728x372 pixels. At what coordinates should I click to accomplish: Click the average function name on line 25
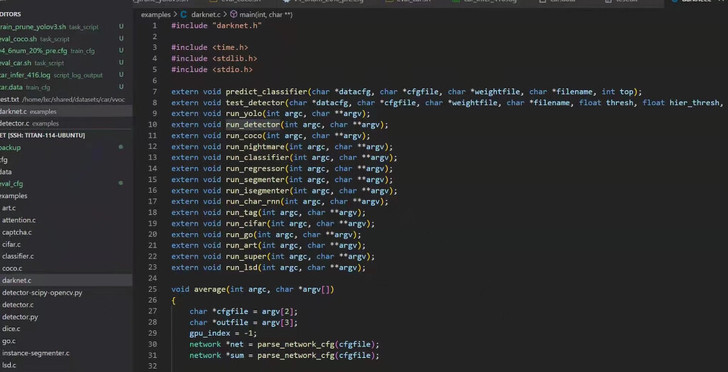tap(210, 289)
